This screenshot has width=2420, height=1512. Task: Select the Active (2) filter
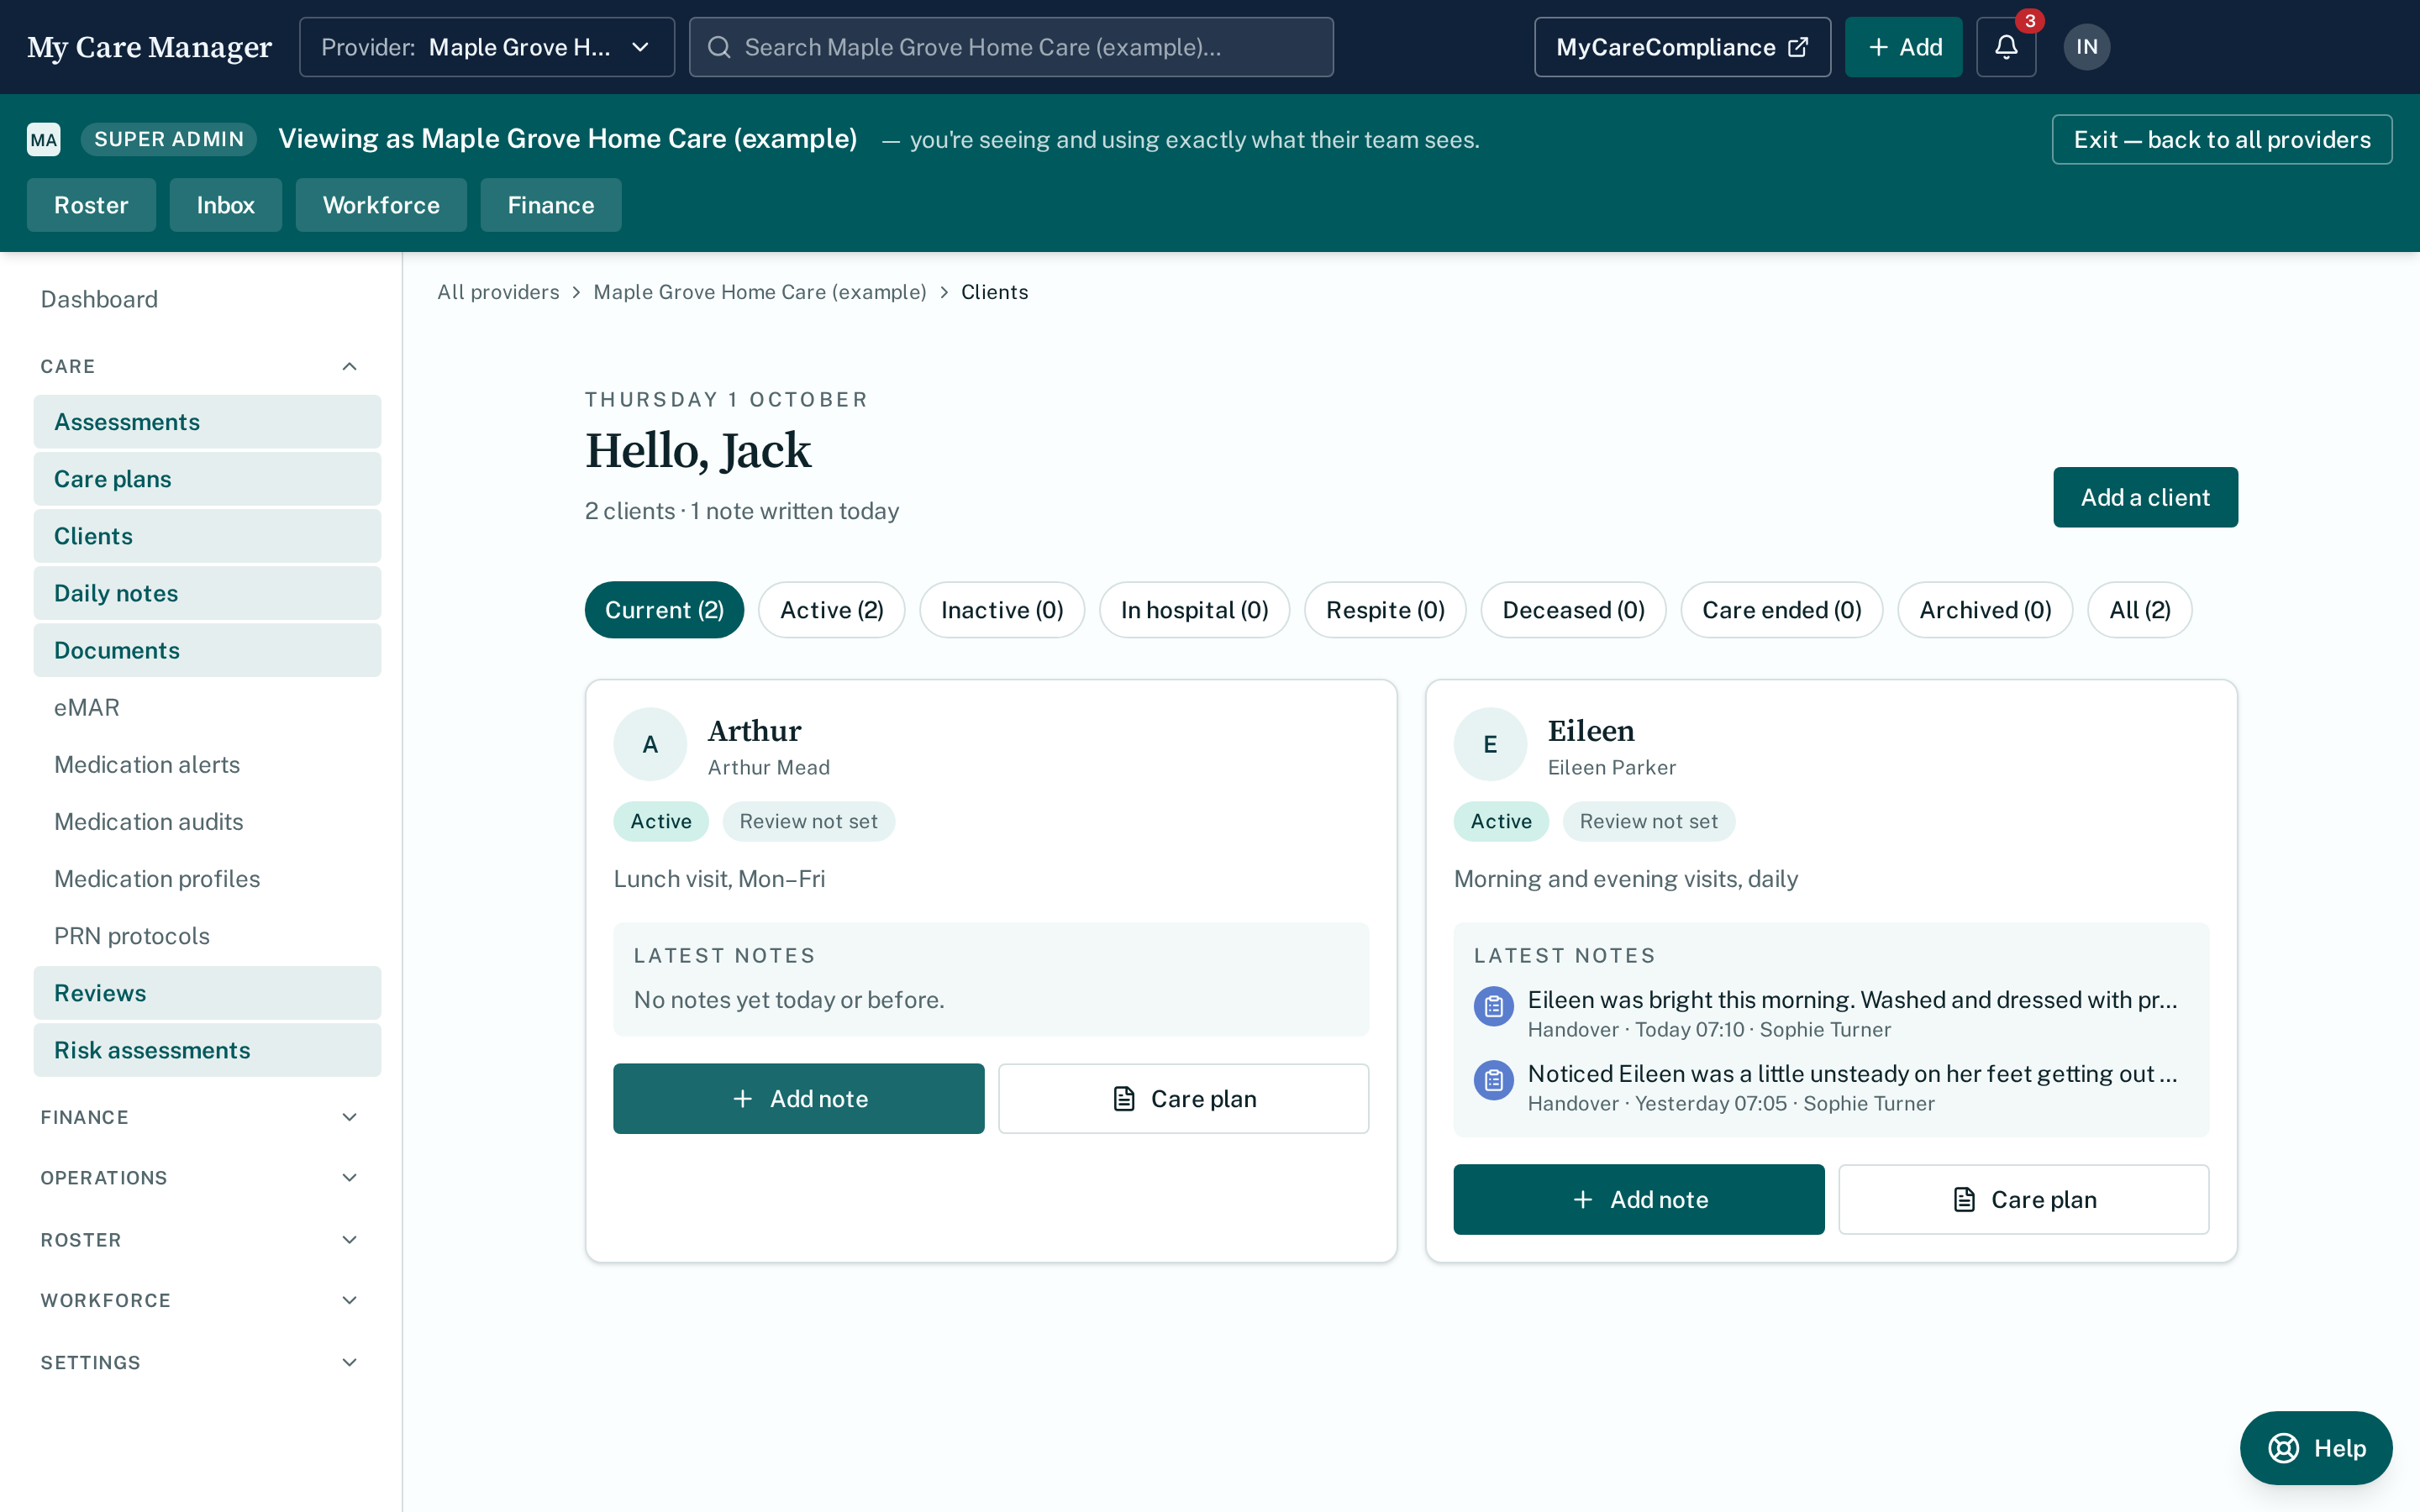point(831,610)
